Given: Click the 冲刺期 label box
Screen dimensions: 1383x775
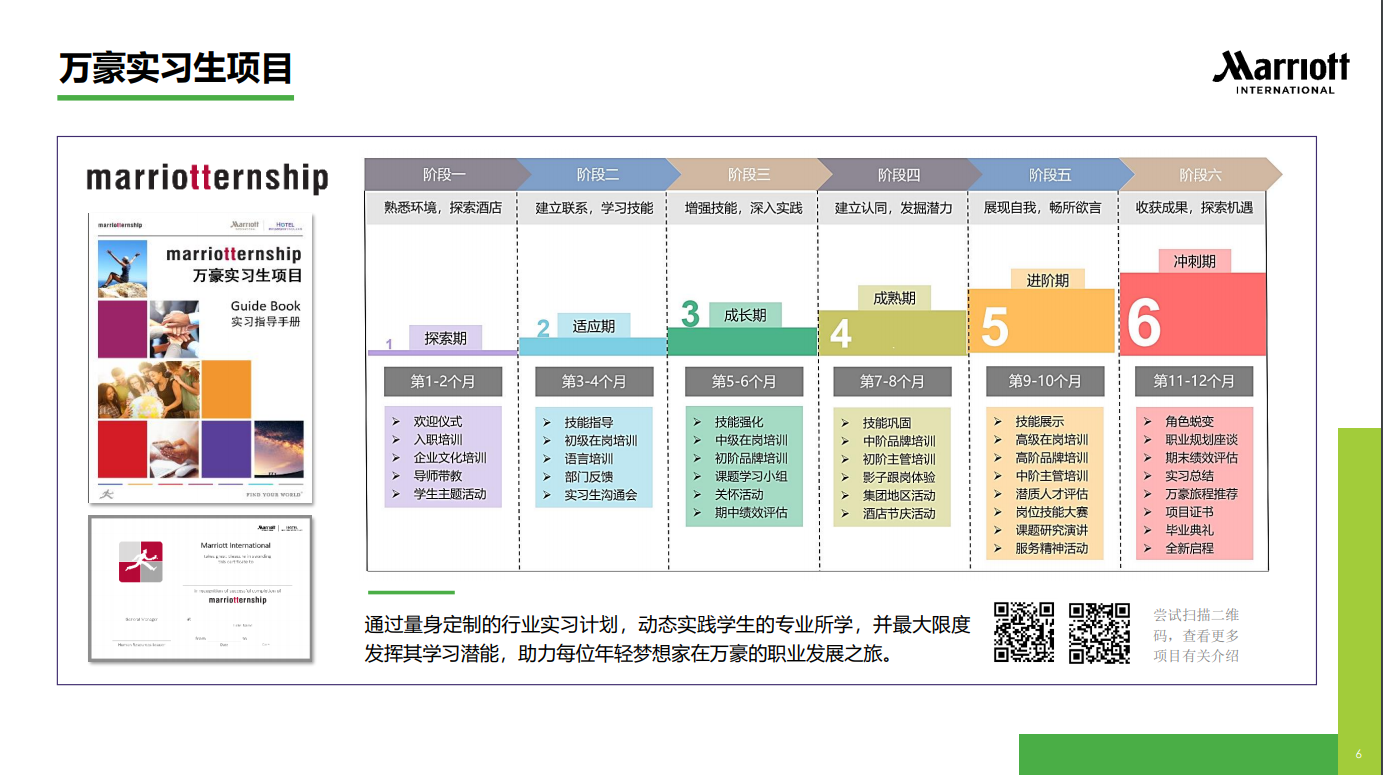Looking at the screenshot, I should click(1194, 261).
